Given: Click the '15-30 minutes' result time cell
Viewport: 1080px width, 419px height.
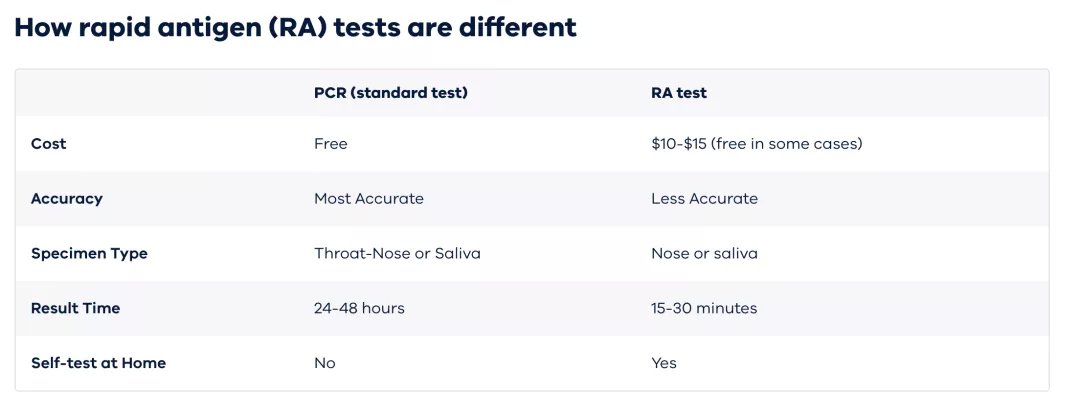Looking at the screenshot, I should click(x=704, y=308).
